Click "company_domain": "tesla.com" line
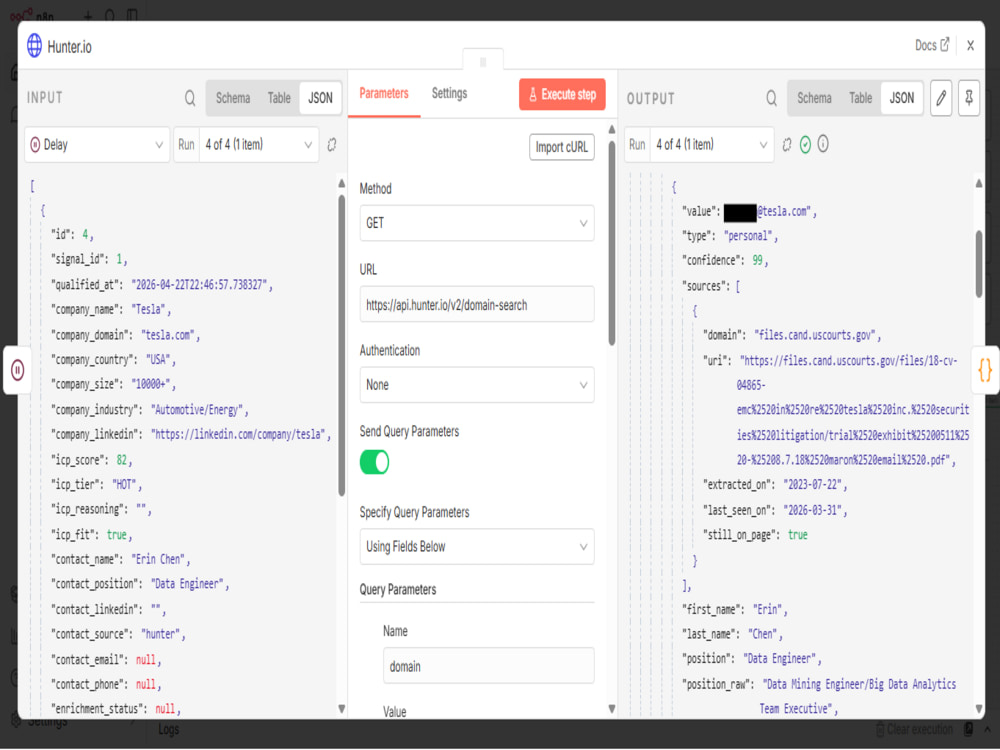 (x=125, y=335)
